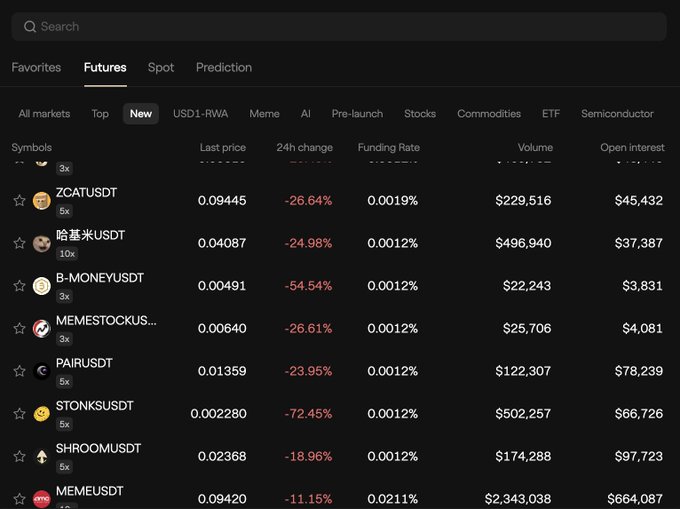Sort by Open interest column
The height and width of the screenshot is (509, 680).
[x=632, y=147]
